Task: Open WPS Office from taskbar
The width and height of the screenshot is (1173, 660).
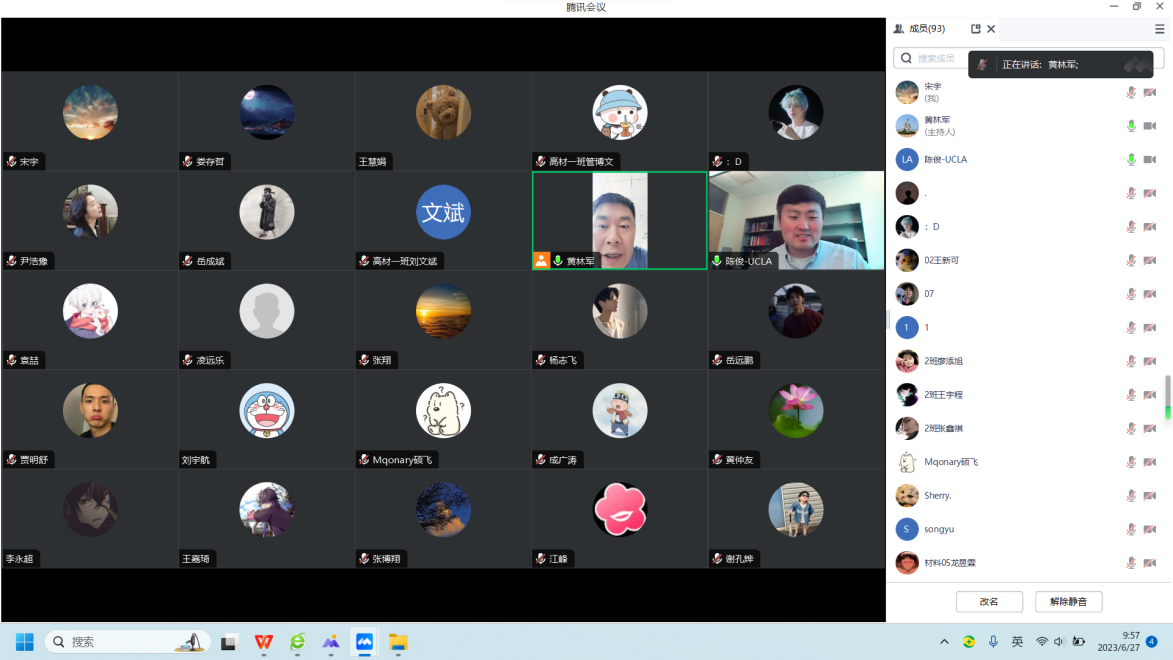Action: click(x=263, y=642)
